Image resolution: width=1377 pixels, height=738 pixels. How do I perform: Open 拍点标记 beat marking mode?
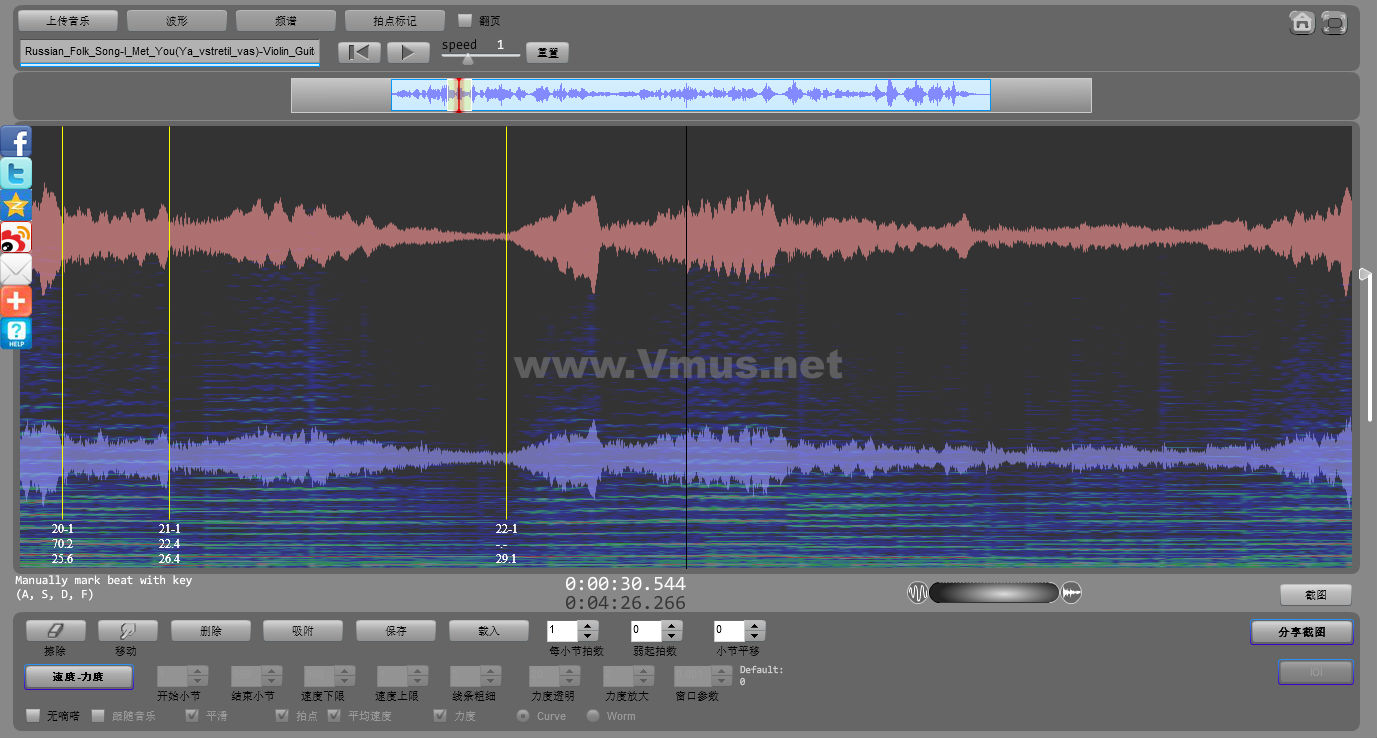pyautogui.click(x=395, y=20)
